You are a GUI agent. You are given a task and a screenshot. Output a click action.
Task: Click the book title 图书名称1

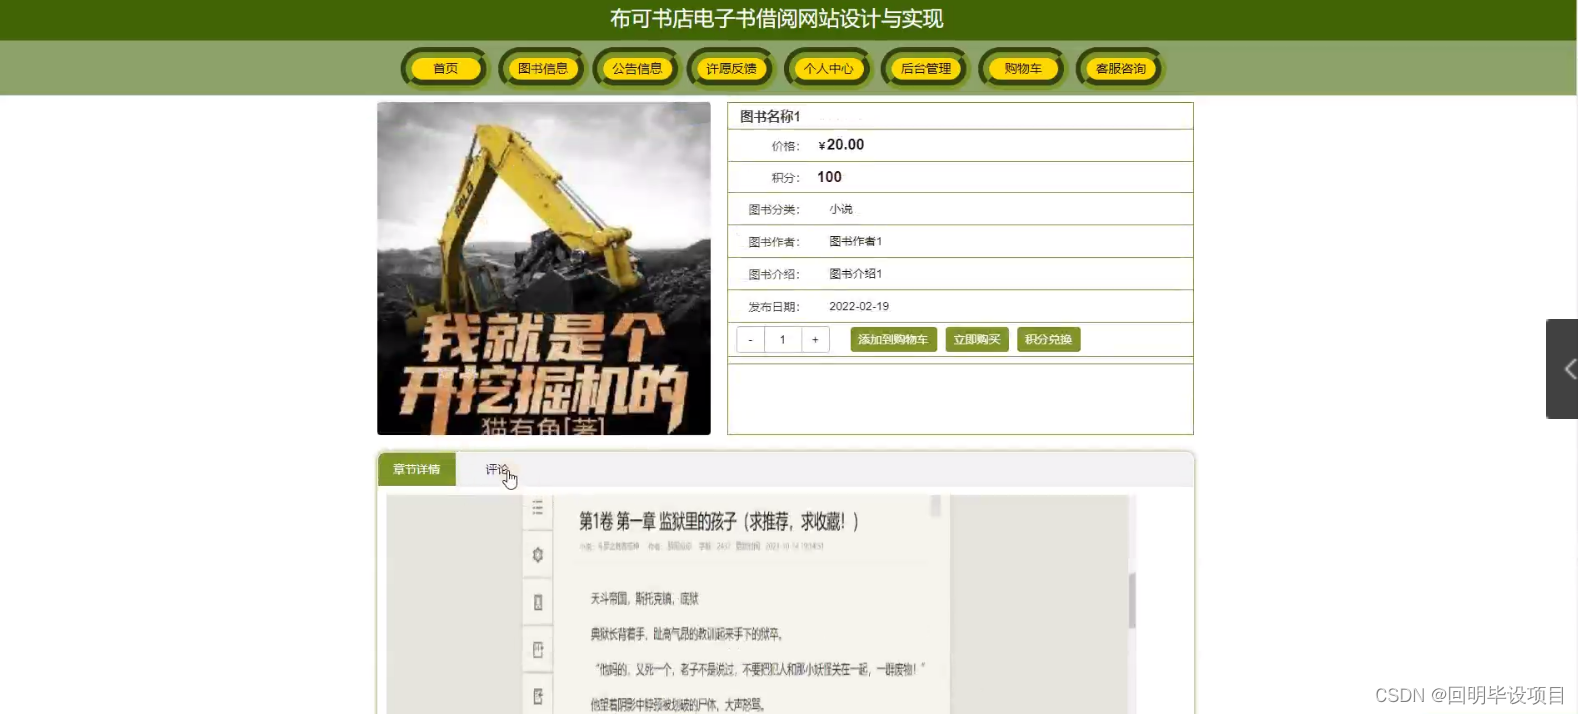[770, 116]
